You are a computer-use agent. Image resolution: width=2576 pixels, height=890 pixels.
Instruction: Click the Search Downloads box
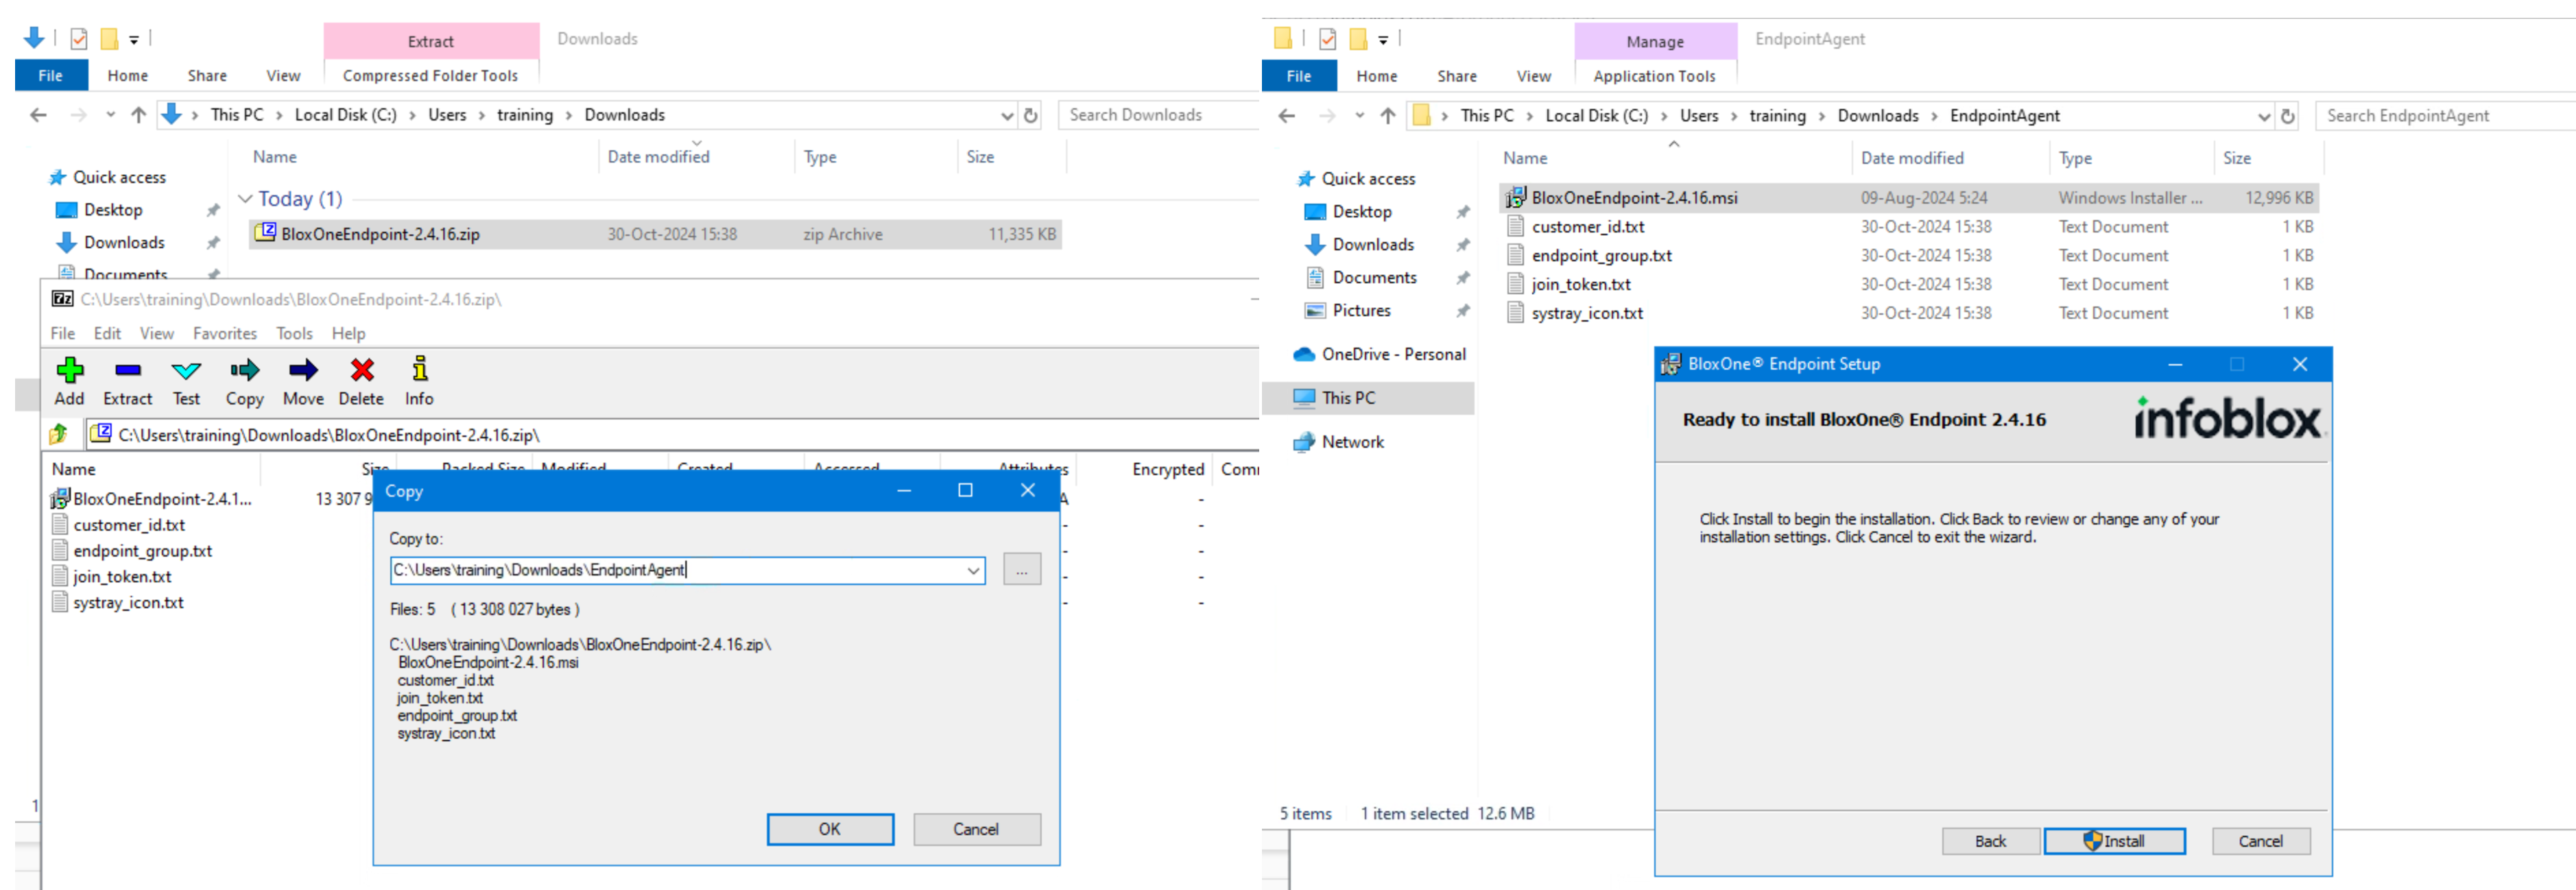1158,115
